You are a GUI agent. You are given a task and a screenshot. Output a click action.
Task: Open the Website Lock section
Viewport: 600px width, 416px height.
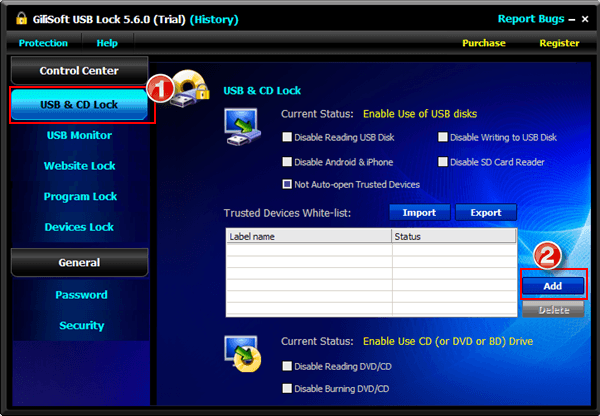[79, 166]
